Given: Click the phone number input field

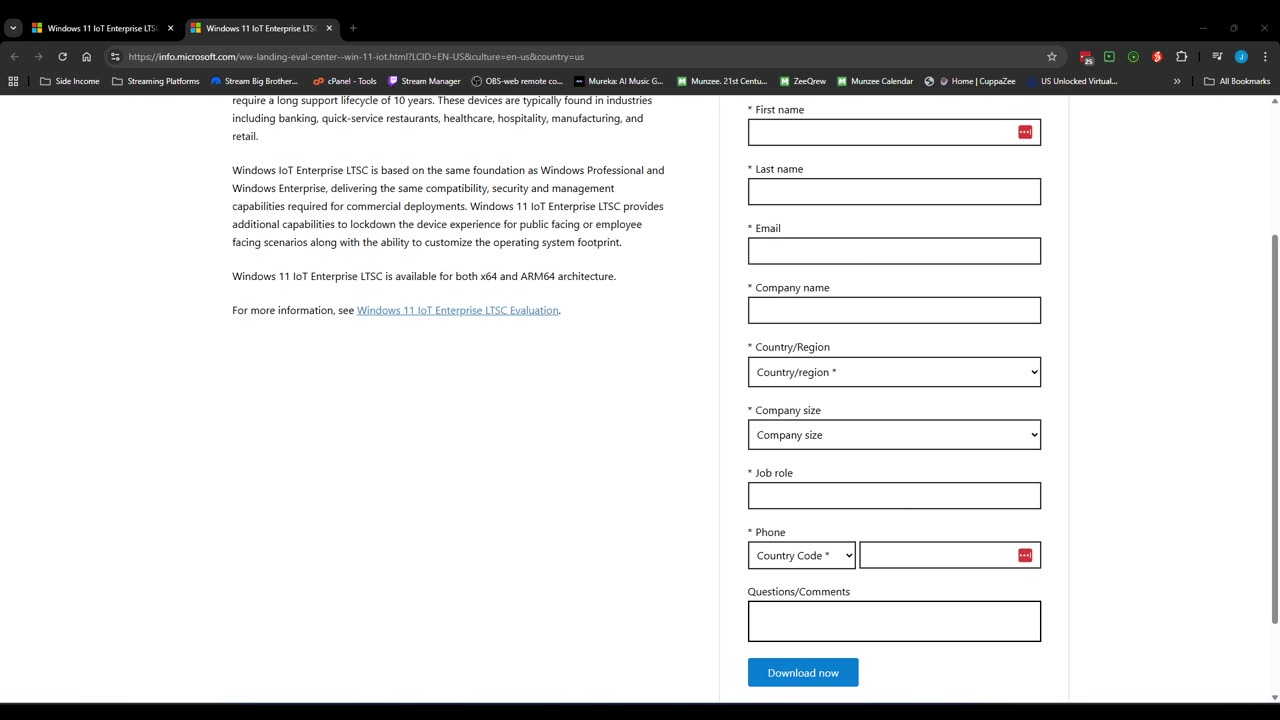Looking at the screenshot, I should [950, 555].
